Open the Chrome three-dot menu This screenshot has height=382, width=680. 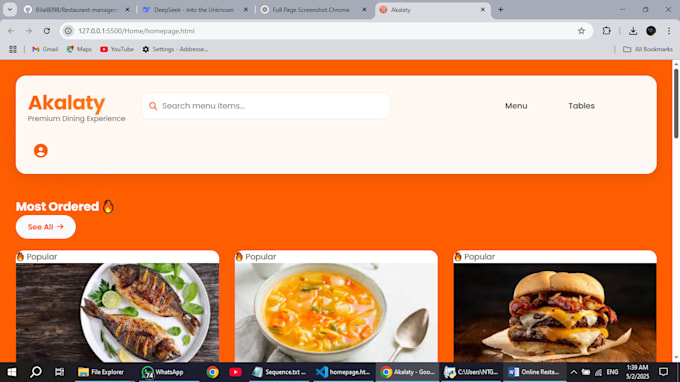pyautogui.click(x=669, y=31)
